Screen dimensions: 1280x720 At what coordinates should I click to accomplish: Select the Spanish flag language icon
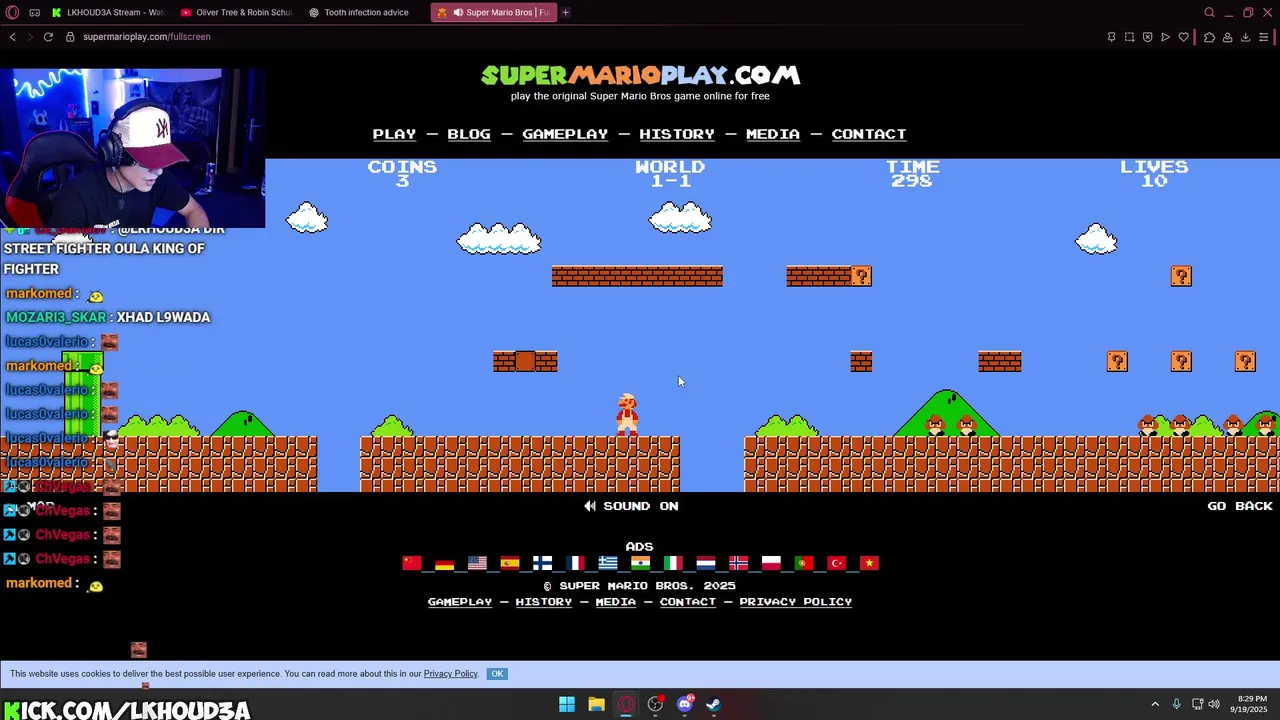(510, 563)
